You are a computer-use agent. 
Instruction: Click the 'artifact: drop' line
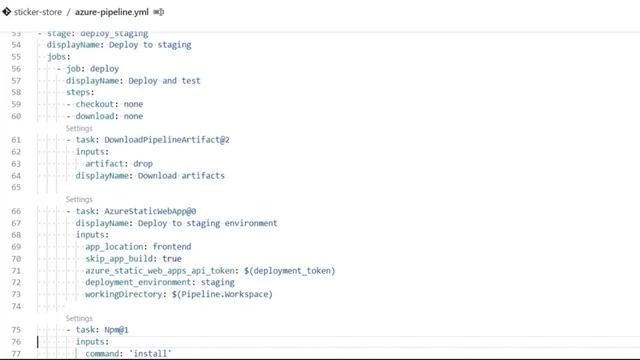[119, 164]
